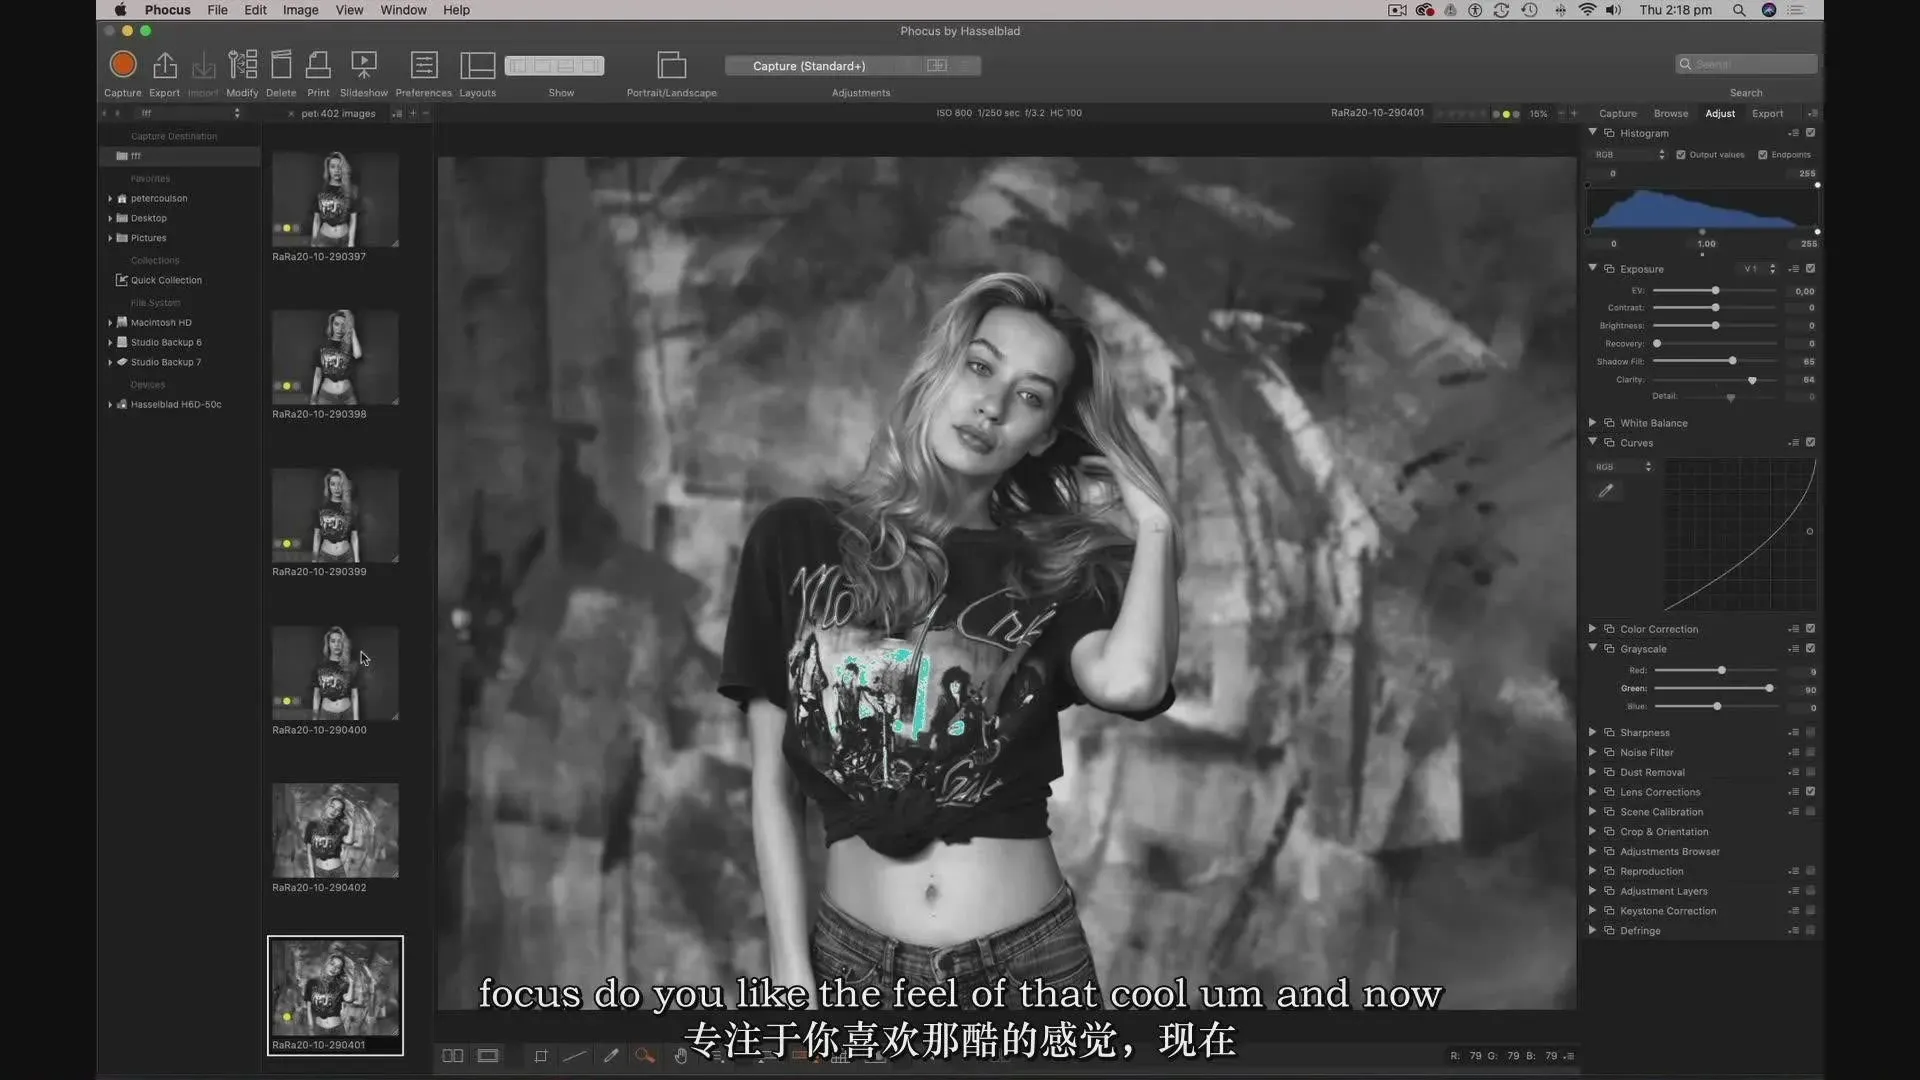Viewport: 1920px width, 1080px height.
Task: Select the Hasselblad H6D-50c device
Action: (176, 405)
